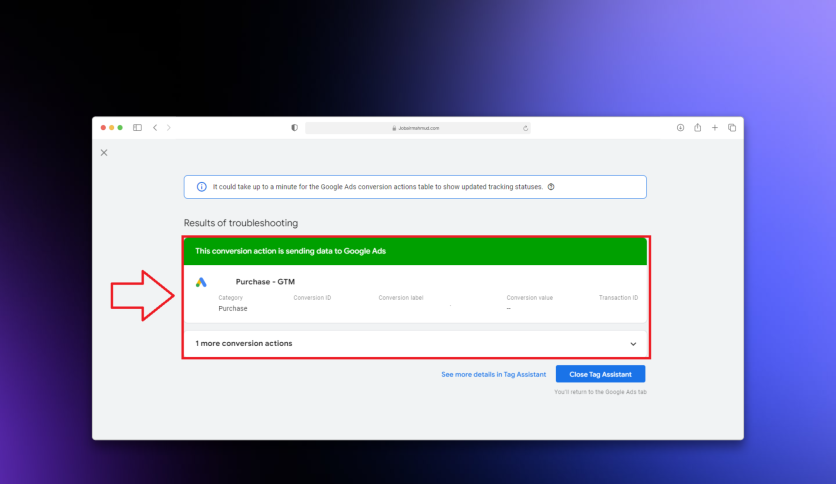Viewport: 836px width, 484px height.
Task: Click the Conversion value column label
Action: coord(529,298)
